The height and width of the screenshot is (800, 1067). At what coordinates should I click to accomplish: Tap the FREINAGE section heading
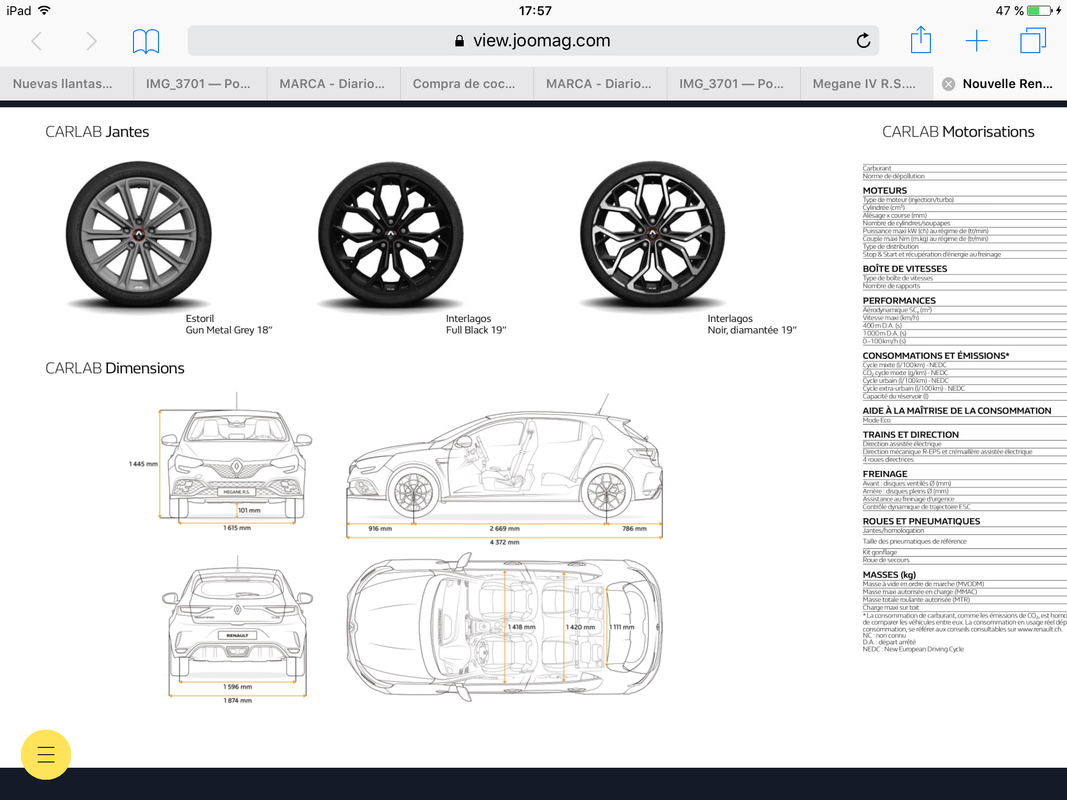(885, 474)
